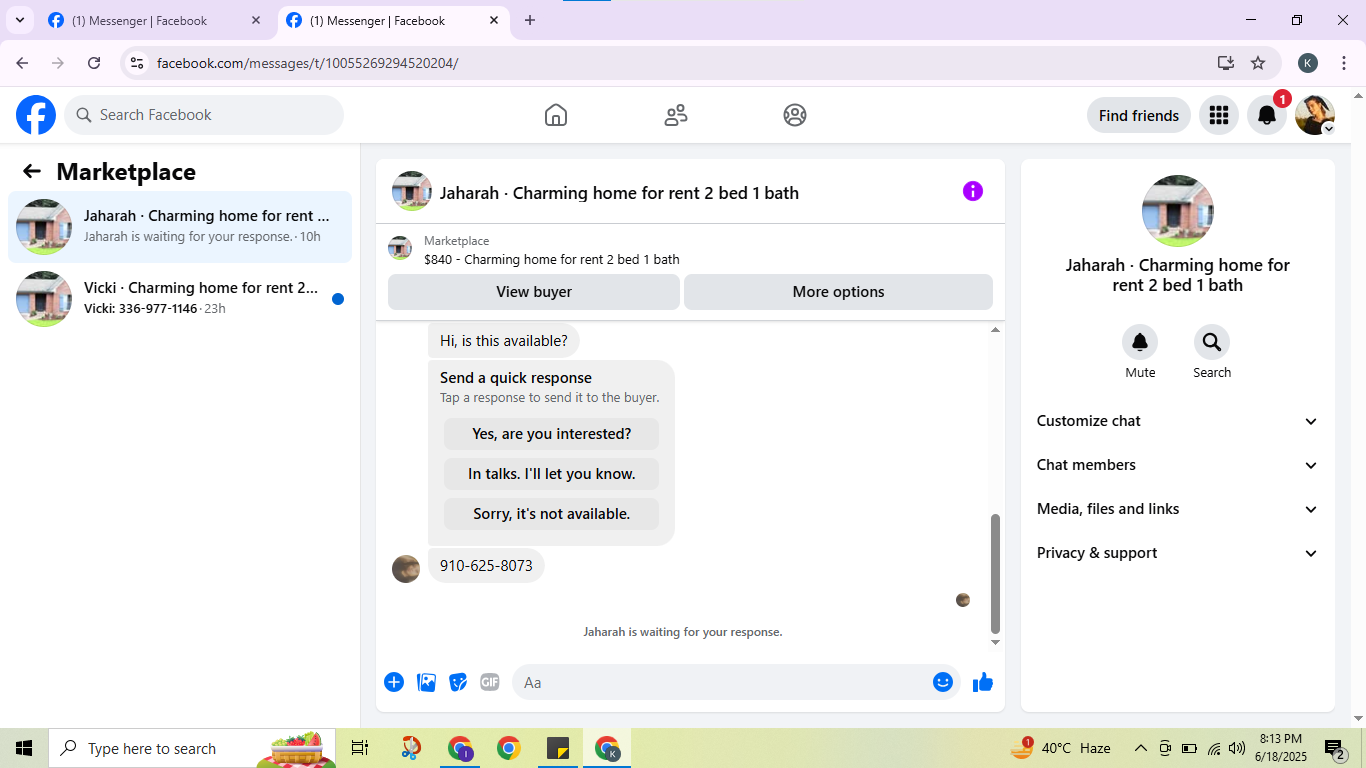The width and height of the screenshot is (1366, 768).
Task: Go to the Home feed icon
Action: (556, 115)
